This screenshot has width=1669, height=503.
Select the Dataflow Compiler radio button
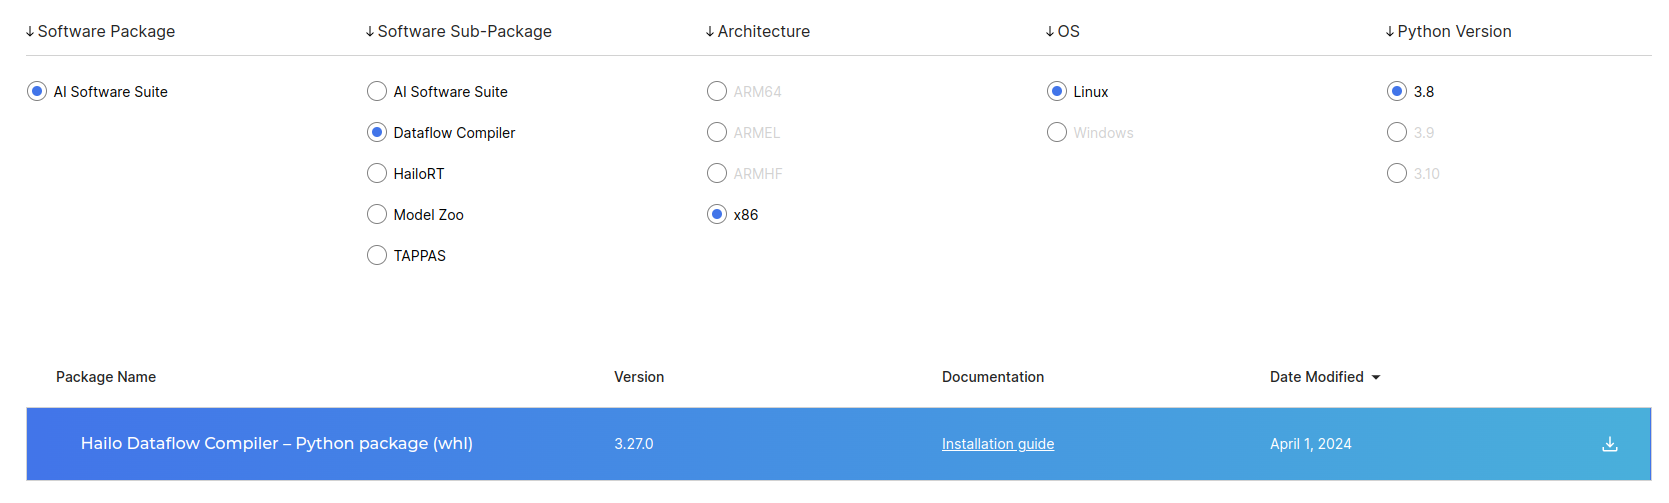pyautogui.click(x=377, y=133)
